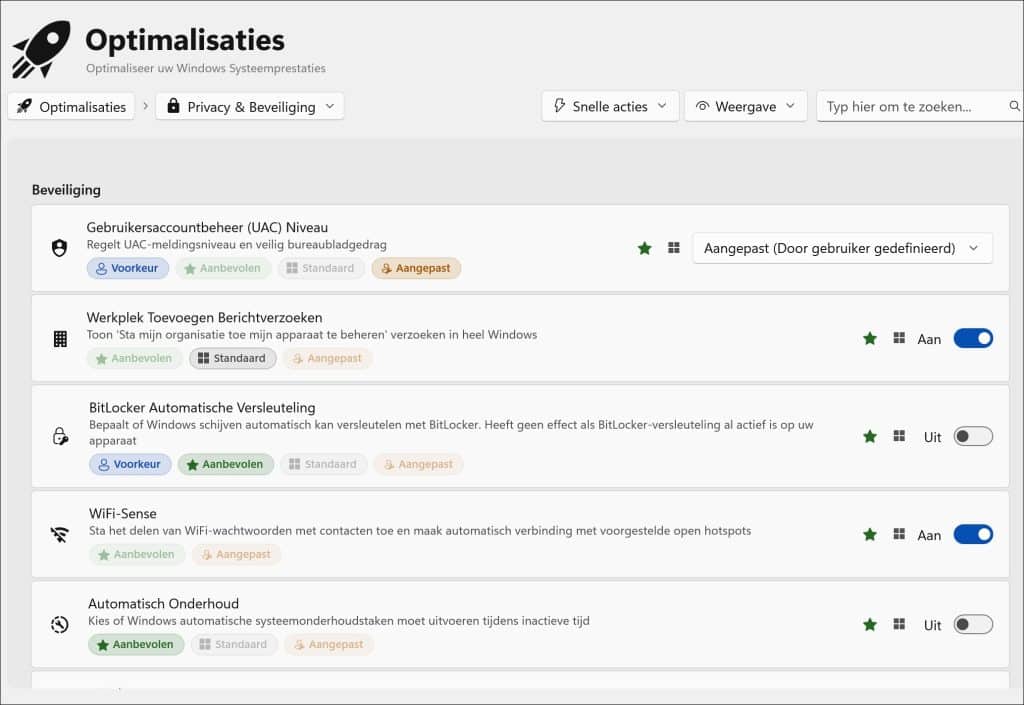Click 'Gebruikersaccountbeheer (UAC) Niveau' title
This screenshot has width=1024, height=705.
pos(207,227)
